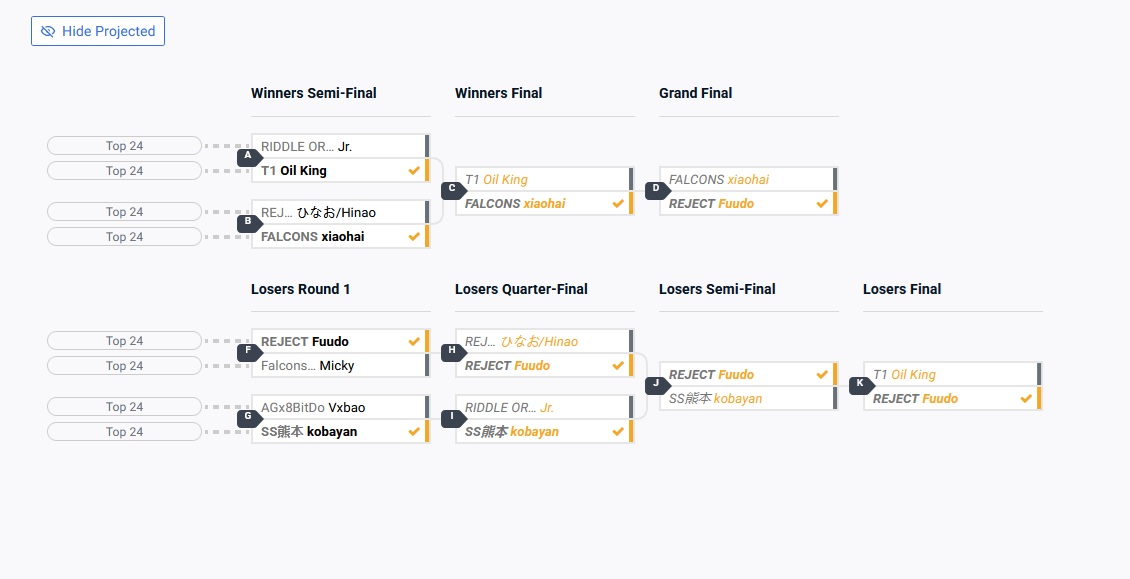The width and height of the screenshot is (1130, 579).
Task: Click Top 24 pill beside Falcons Micky
Action: coord(125,366)
